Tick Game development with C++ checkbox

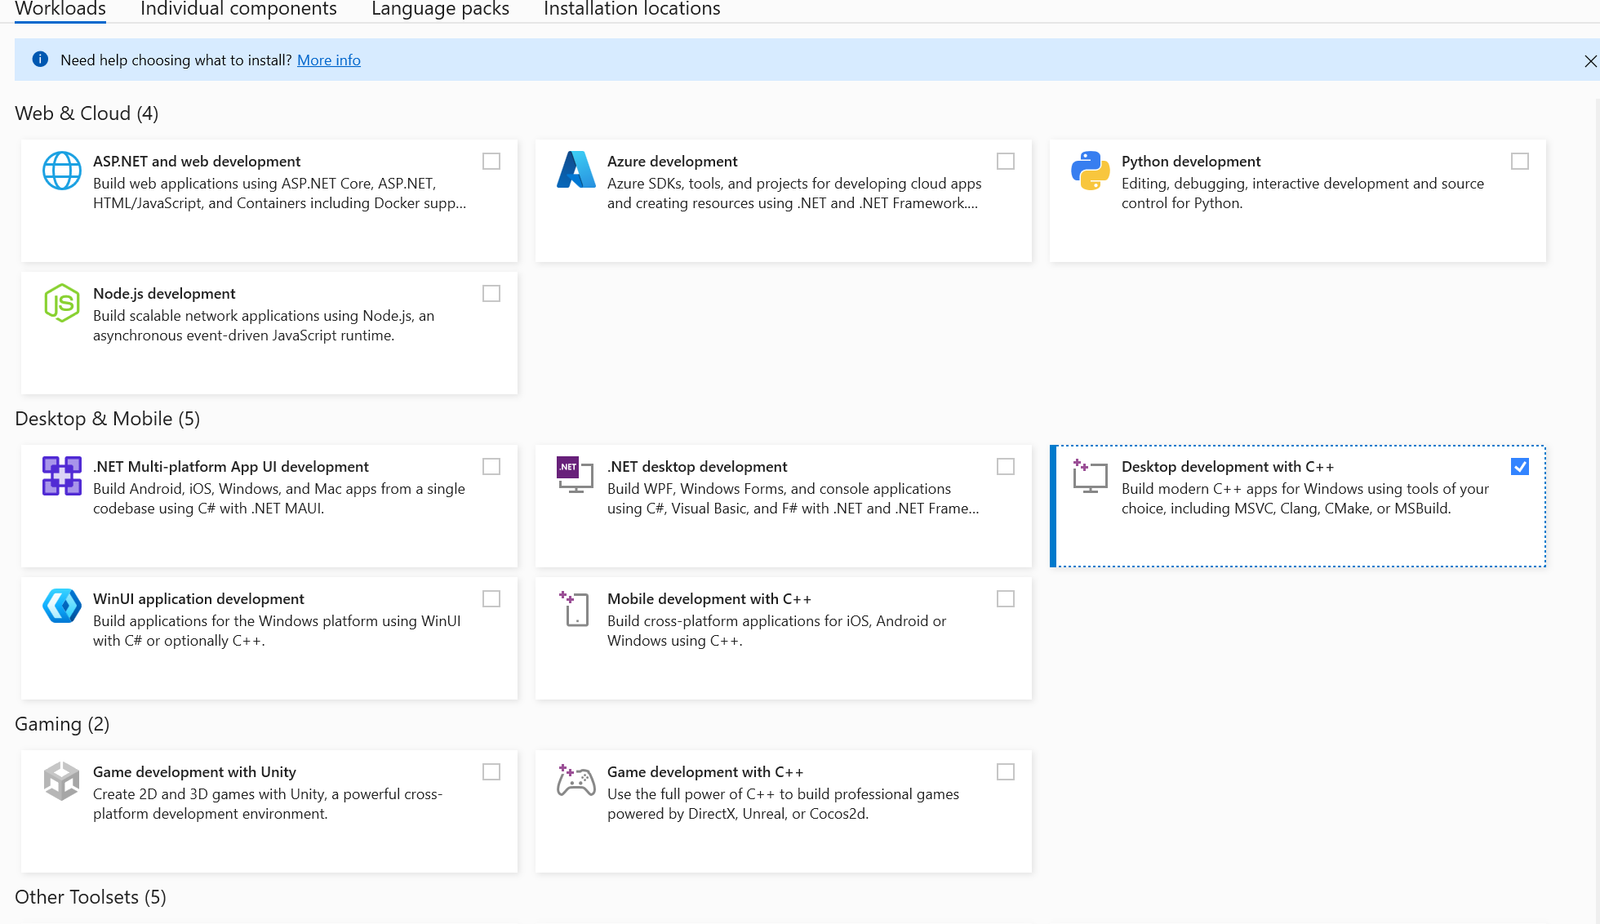tap(1005, 771)
